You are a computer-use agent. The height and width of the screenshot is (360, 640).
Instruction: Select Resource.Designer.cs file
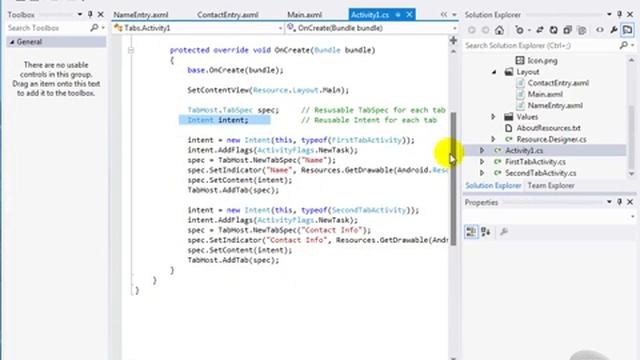coord(551,139)
